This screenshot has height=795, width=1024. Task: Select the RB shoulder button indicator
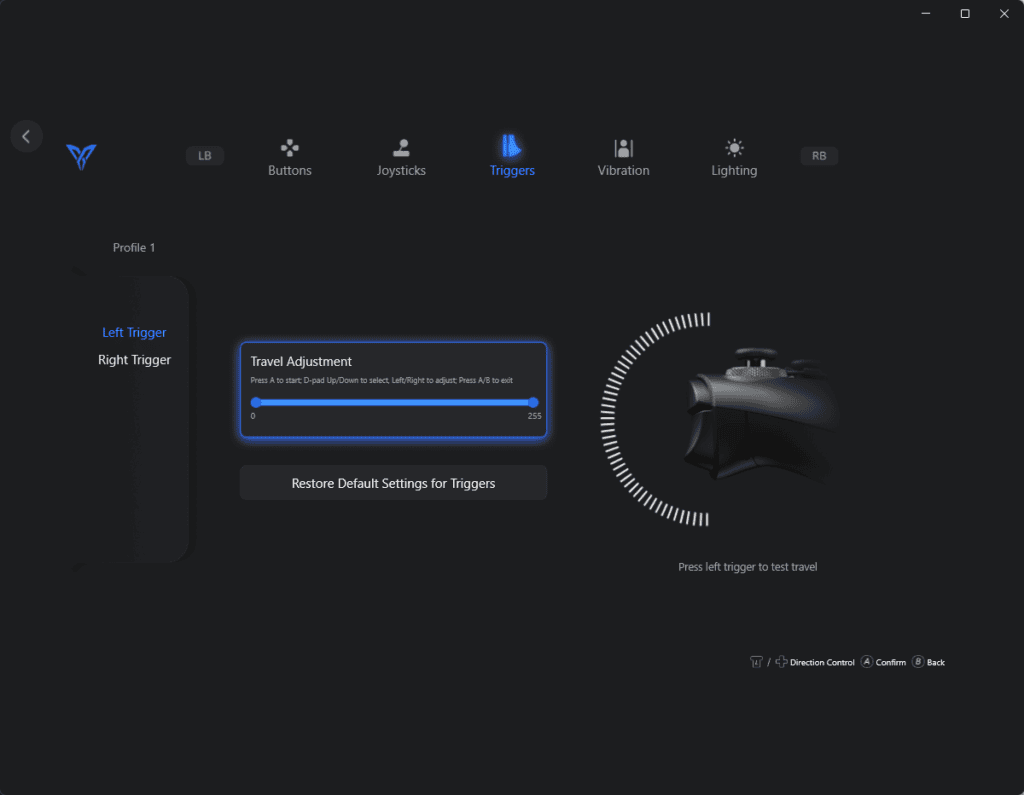(x=819, y=155)
